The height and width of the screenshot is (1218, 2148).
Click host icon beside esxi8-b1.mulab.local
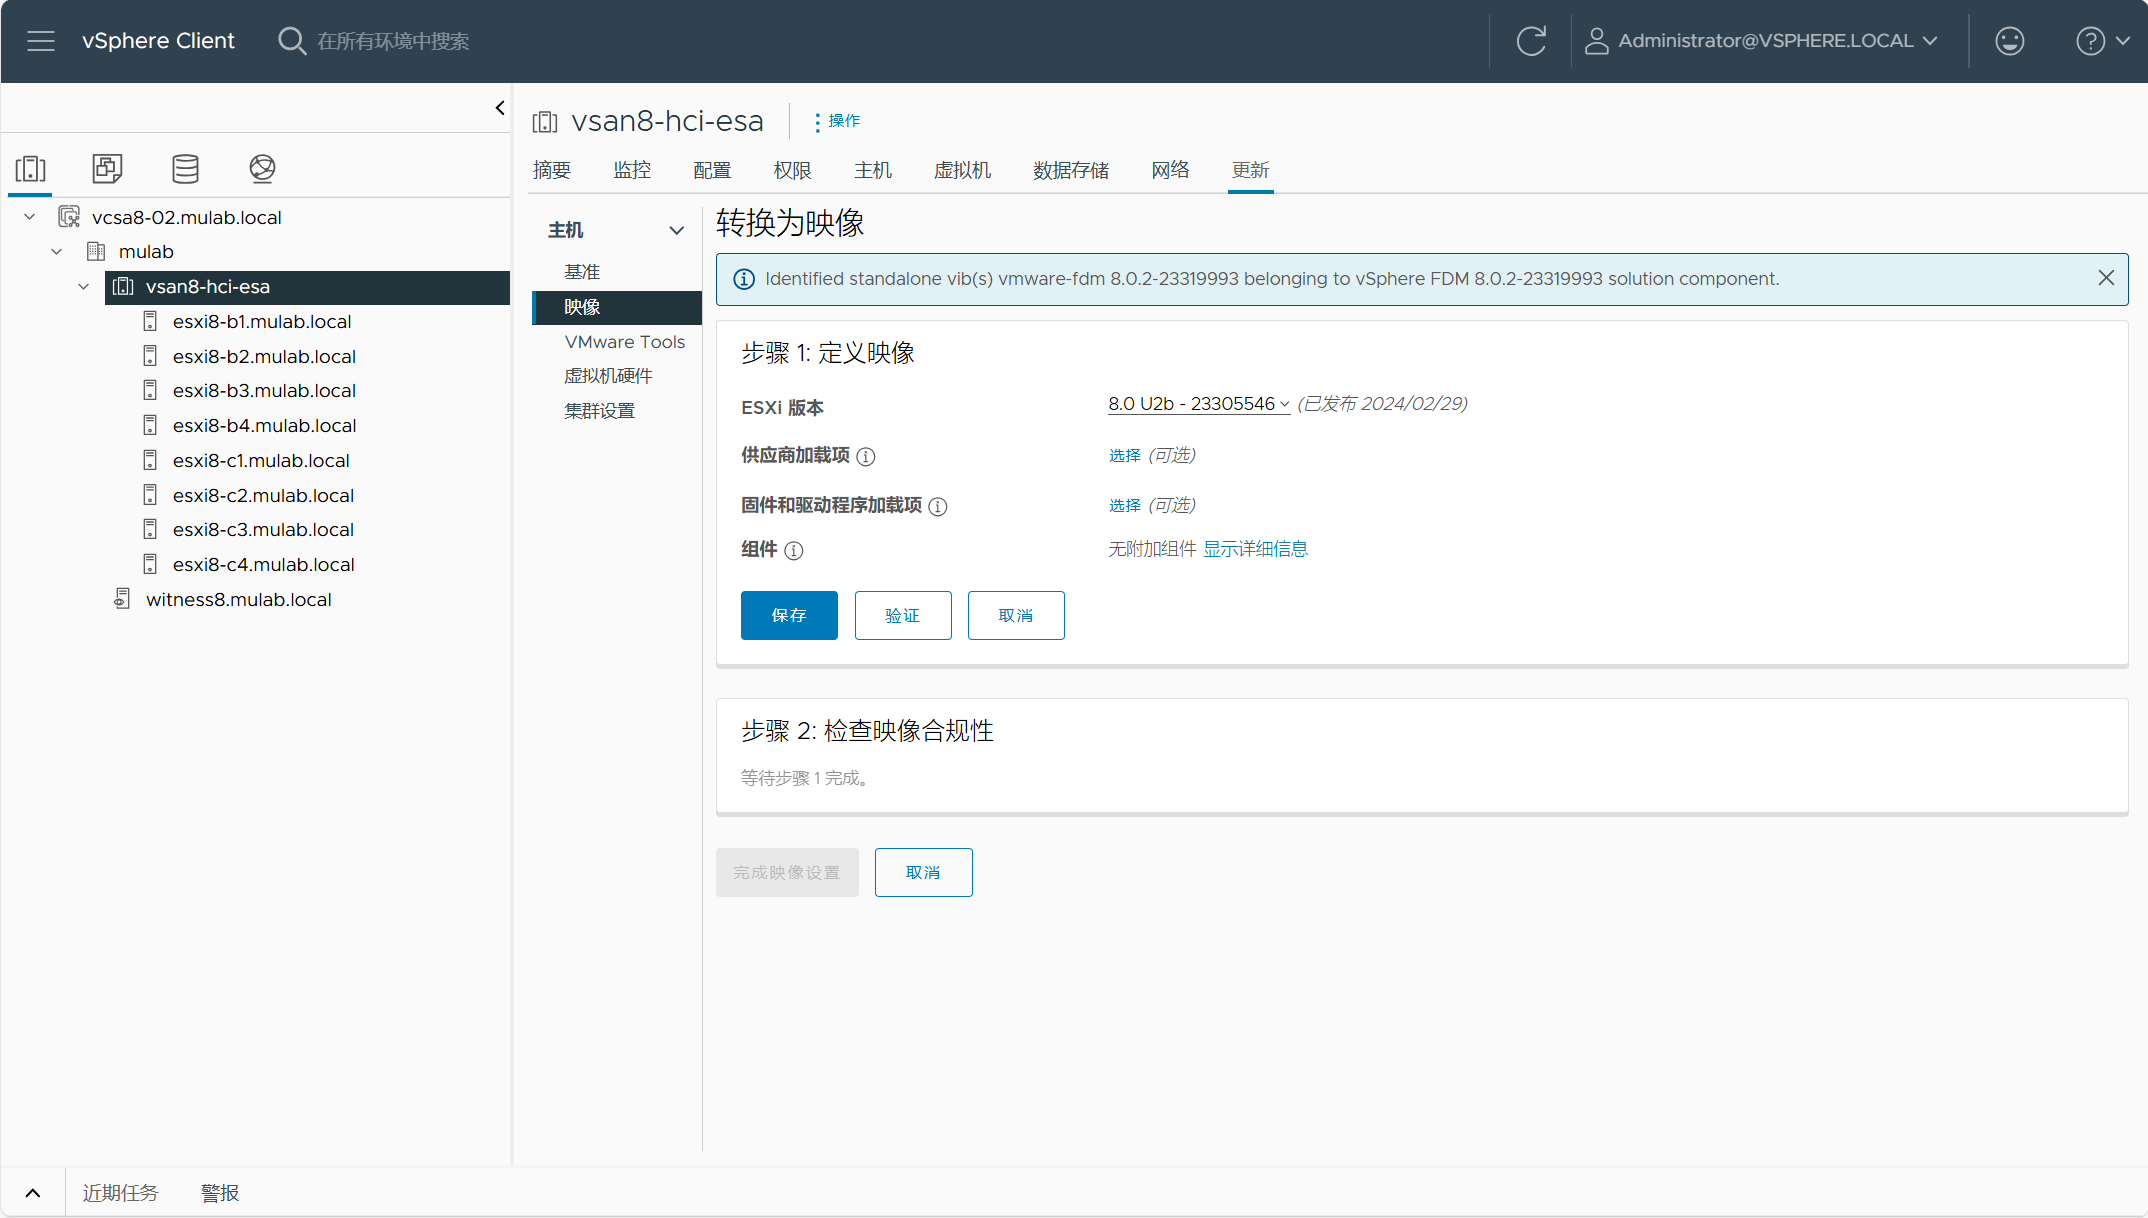[x=150, y=321]
